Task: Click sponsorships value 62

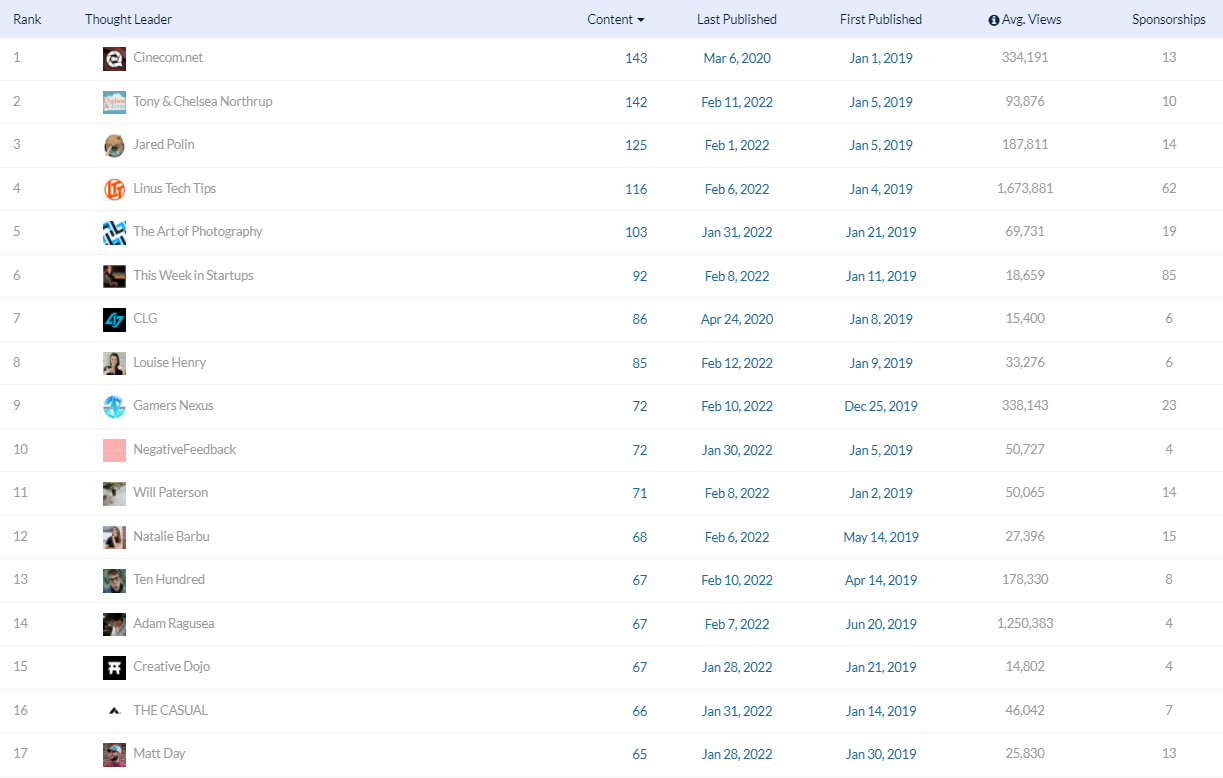Action: (x=1169, y=188)
